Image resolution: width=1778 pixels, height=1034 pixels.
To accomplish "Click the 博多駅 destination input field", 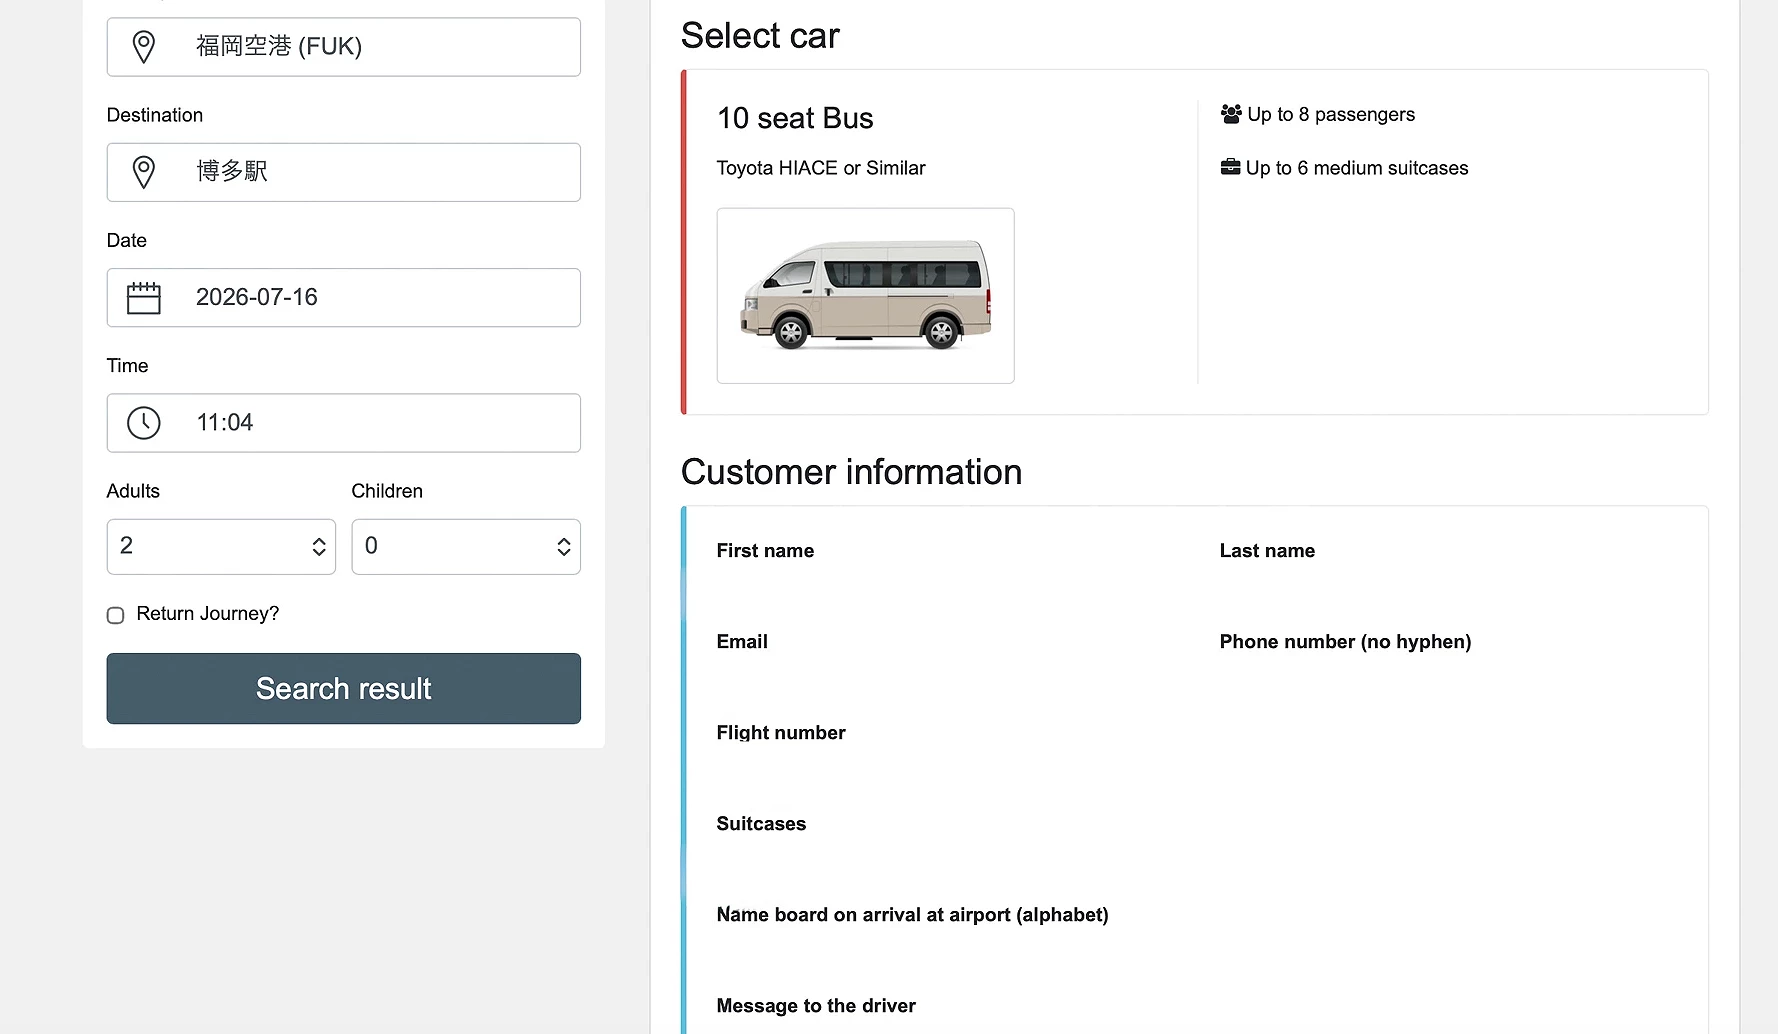I will click(344, 172).
